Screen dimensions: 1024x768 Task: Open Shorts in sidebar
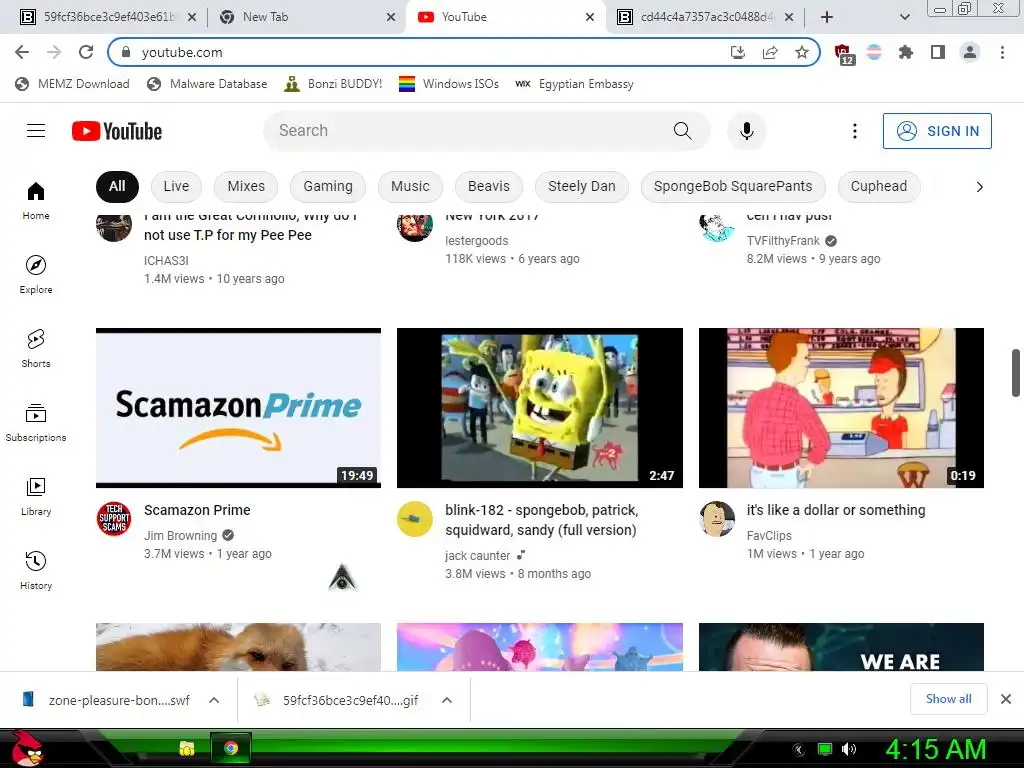[x=36, y=348]
